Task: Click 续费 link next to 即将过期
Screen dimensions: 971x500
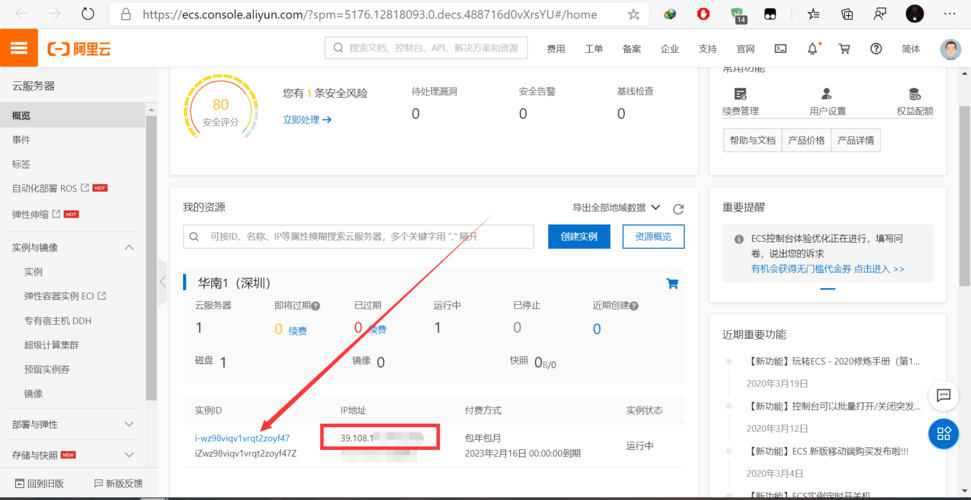Action: coord(297,331)
